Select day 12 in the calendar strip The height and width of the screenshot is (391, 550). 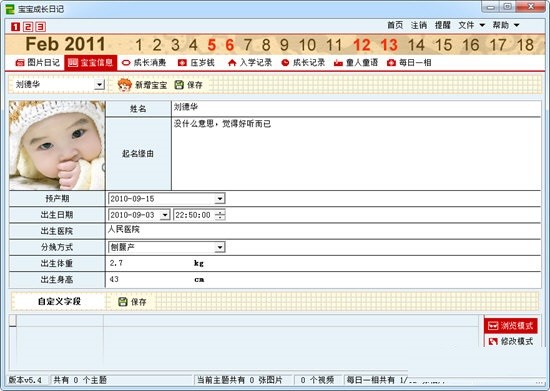click(362, 45)
